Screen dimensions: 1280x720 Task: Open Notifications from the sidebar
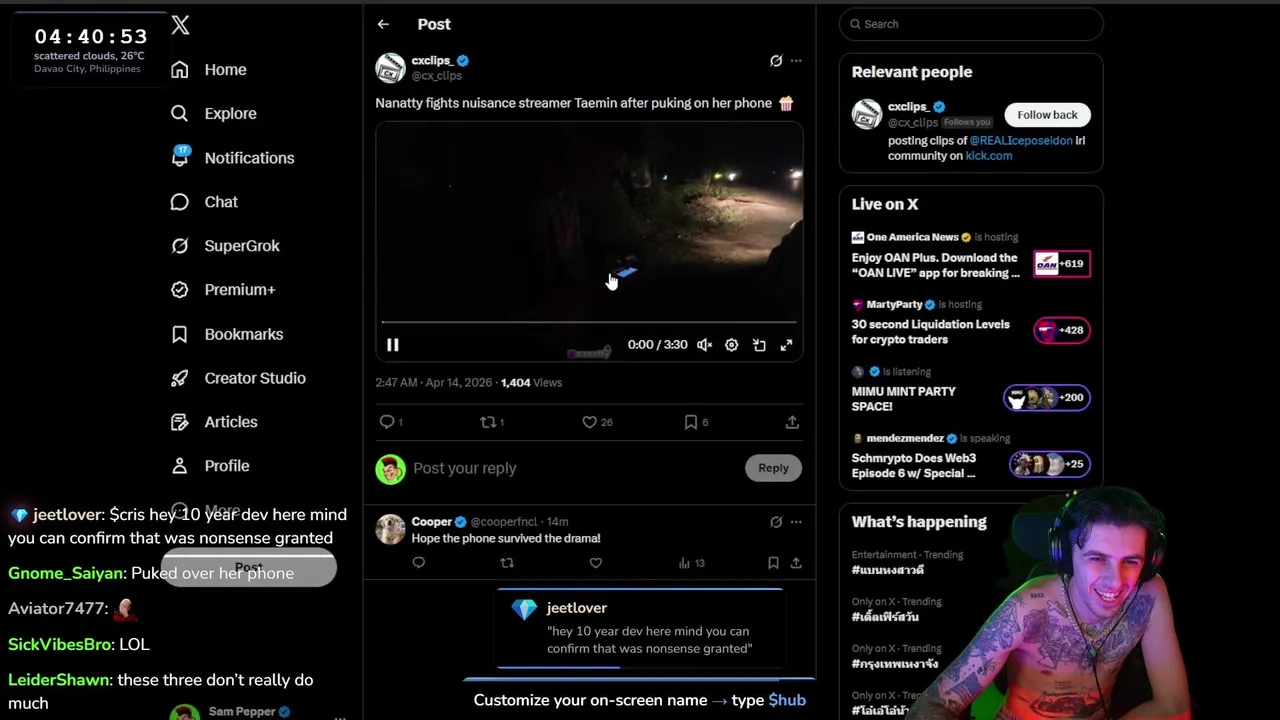tap(232, 158)
